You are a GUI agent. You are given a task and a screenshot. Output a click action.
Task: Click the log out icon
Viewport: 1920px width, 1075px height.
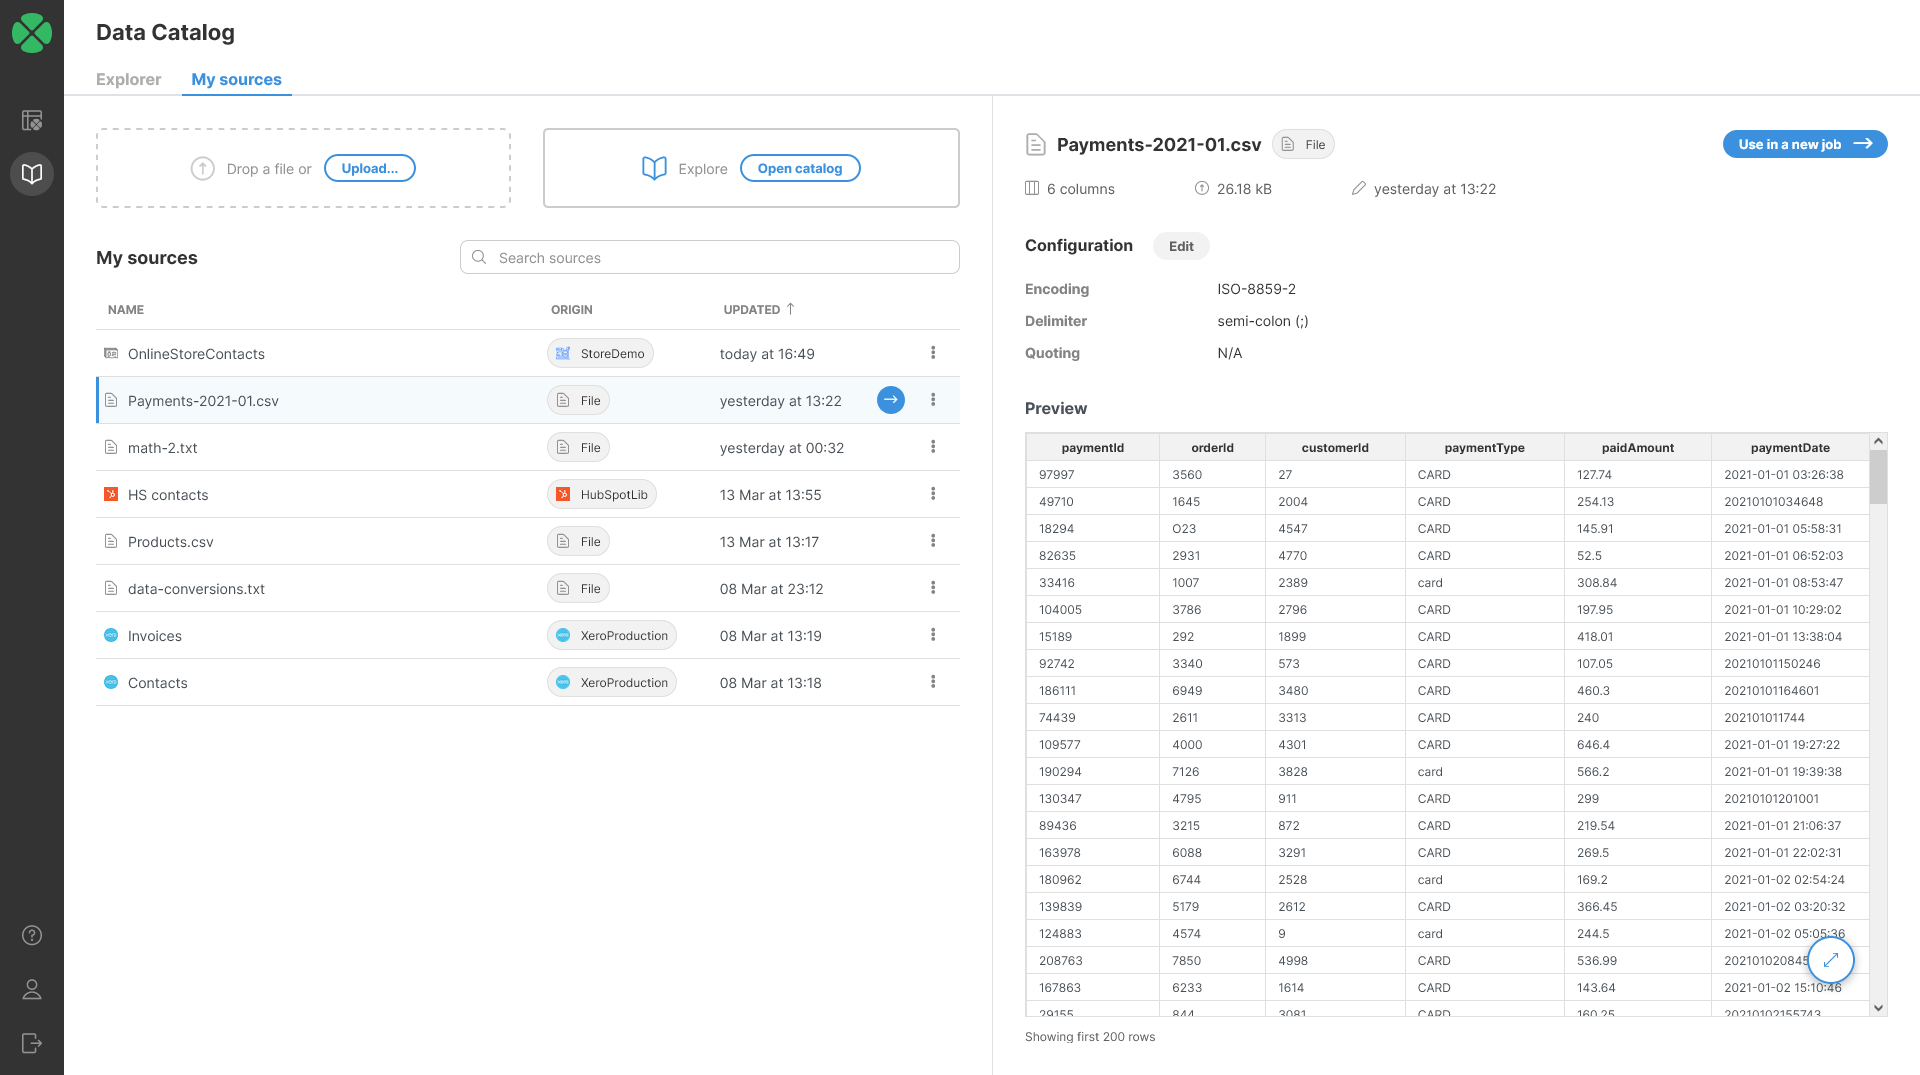pos(32,1043)
